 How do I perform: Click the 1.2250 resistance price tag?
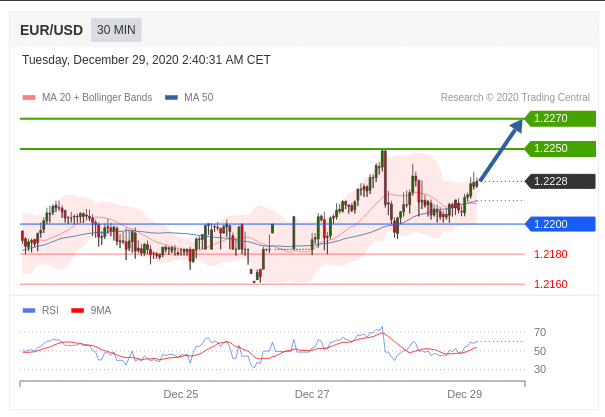[560, 149]
